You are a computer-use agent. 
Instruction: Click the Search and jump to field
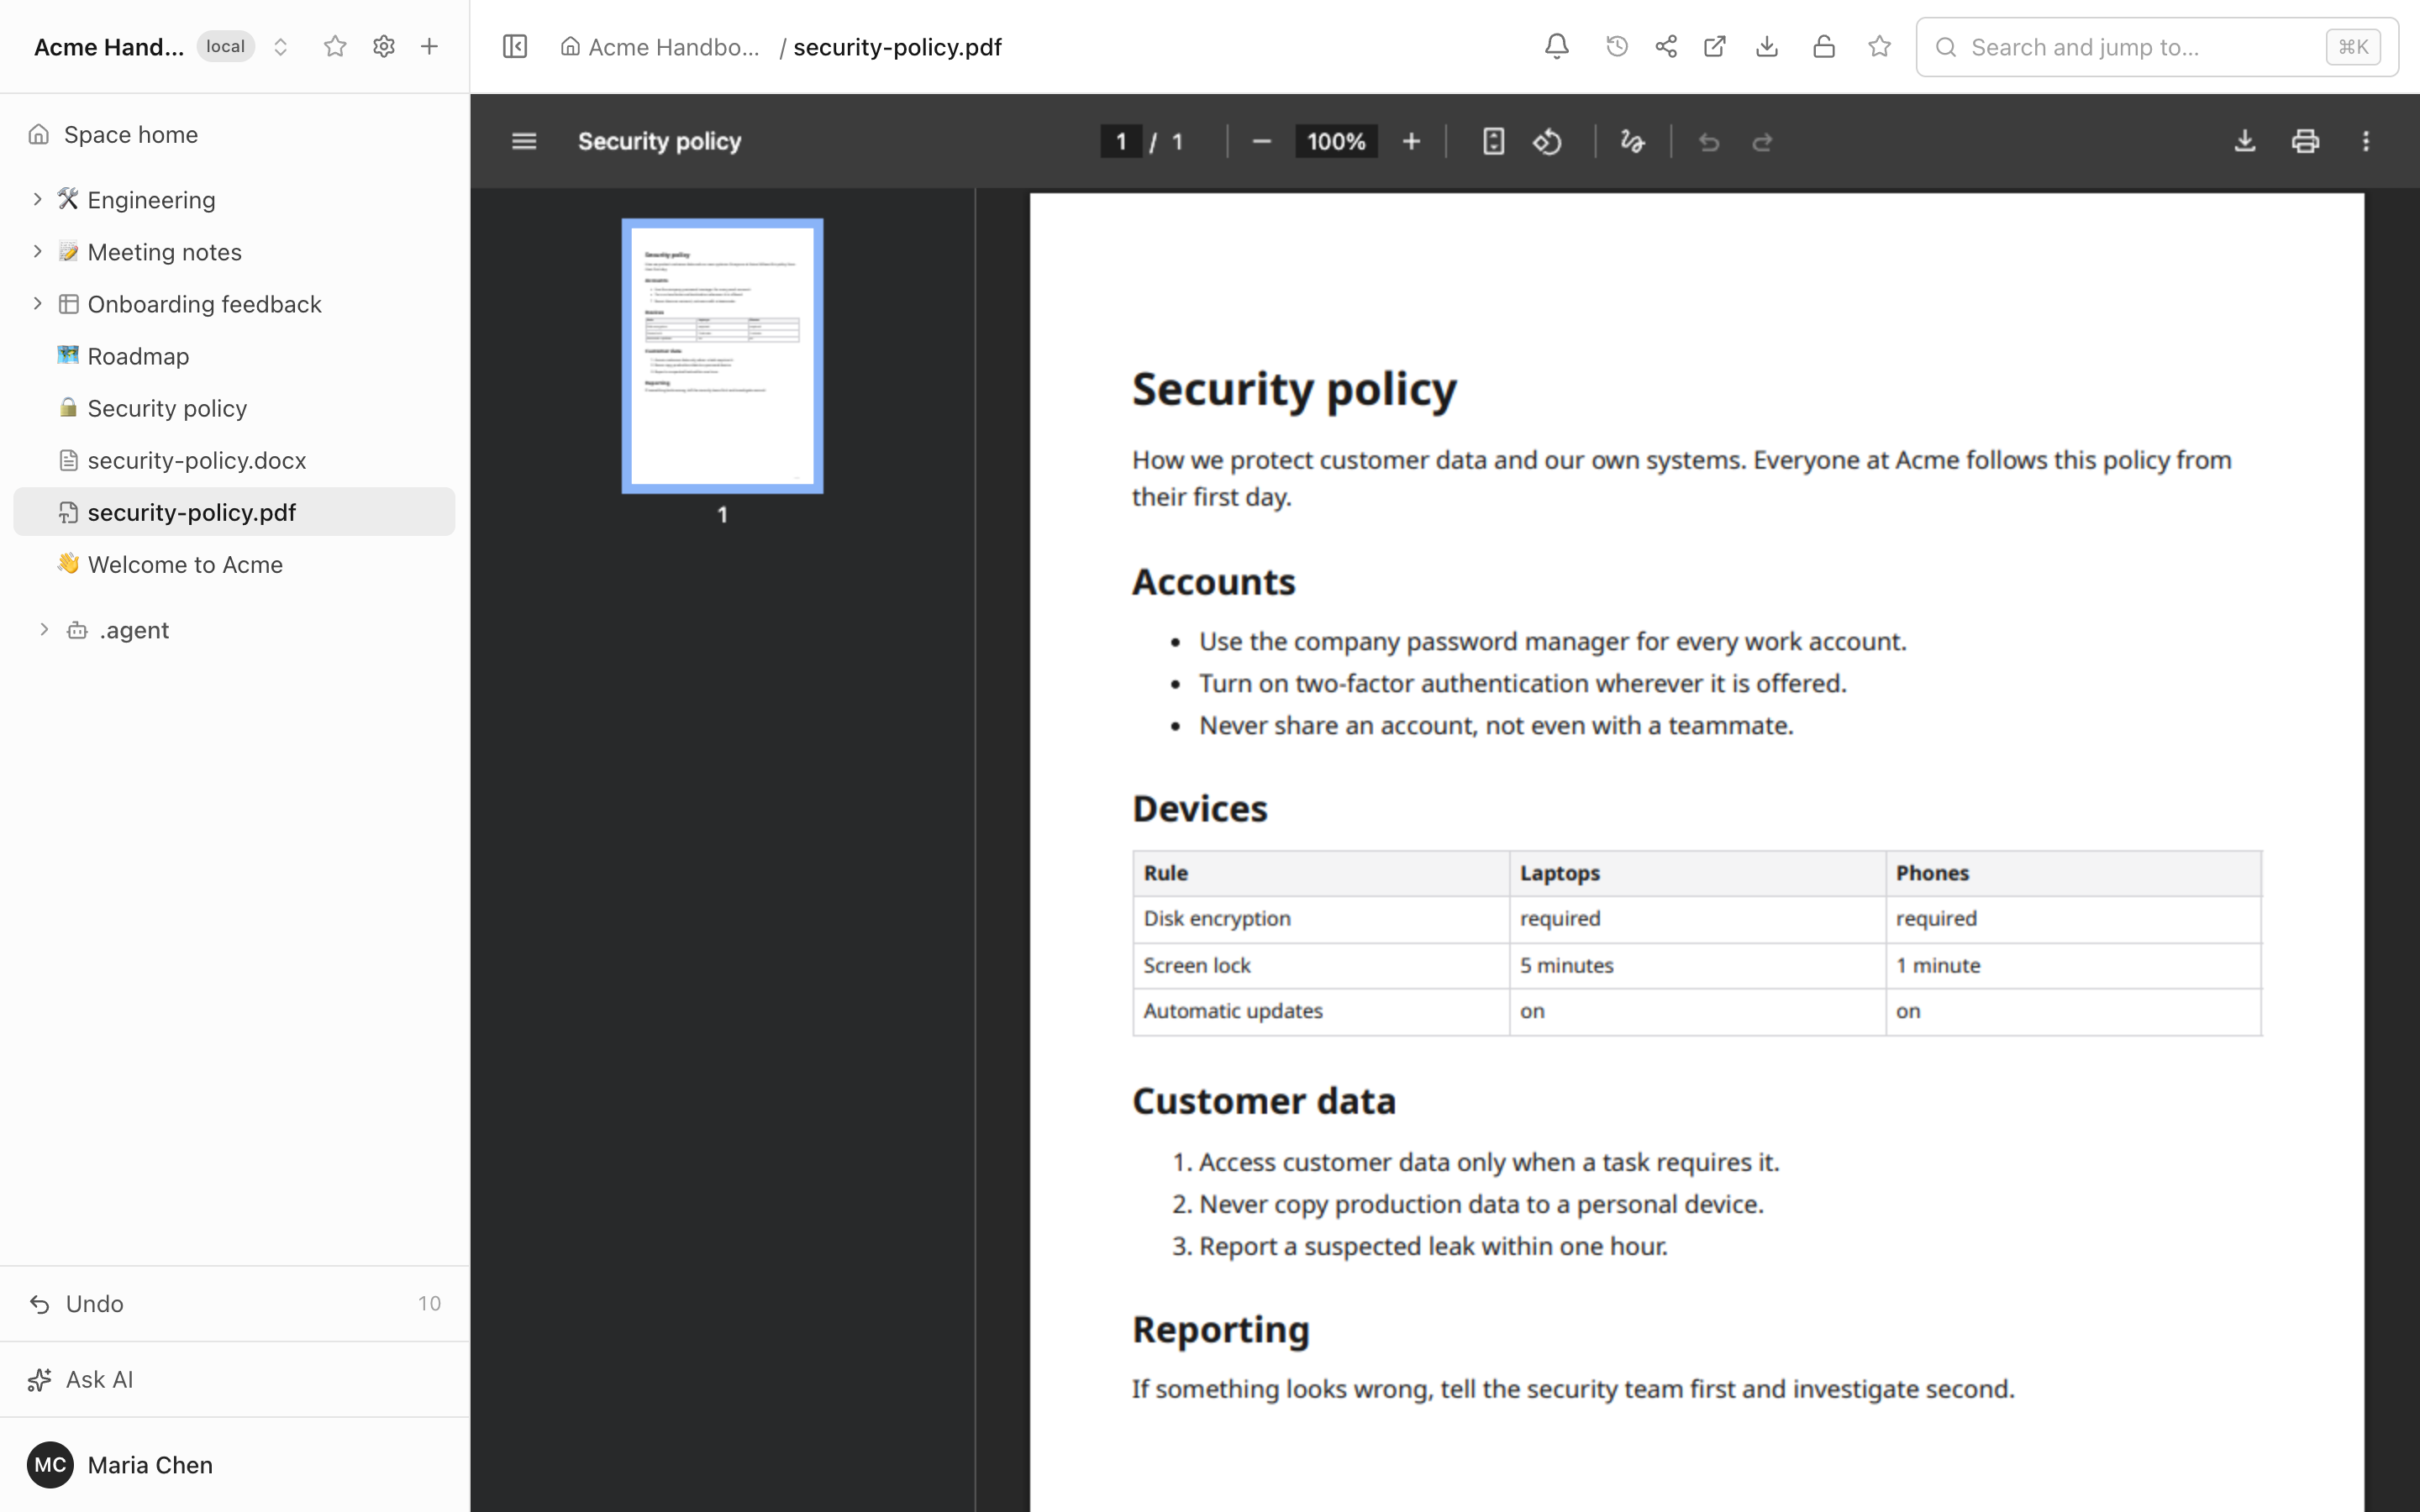tap(2156, 47)
